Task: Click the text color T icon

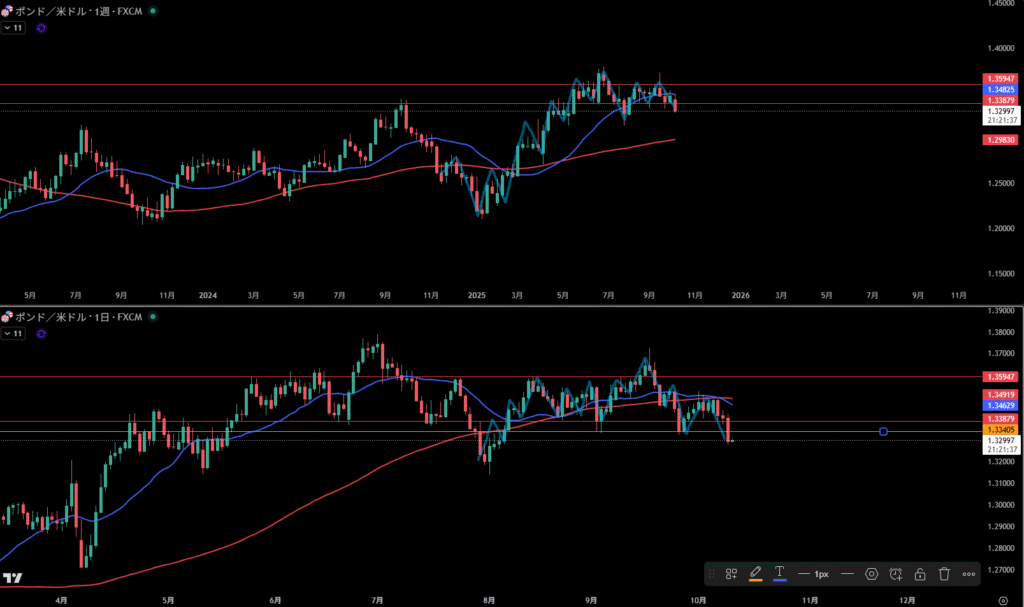Action: tap(780, 574)
